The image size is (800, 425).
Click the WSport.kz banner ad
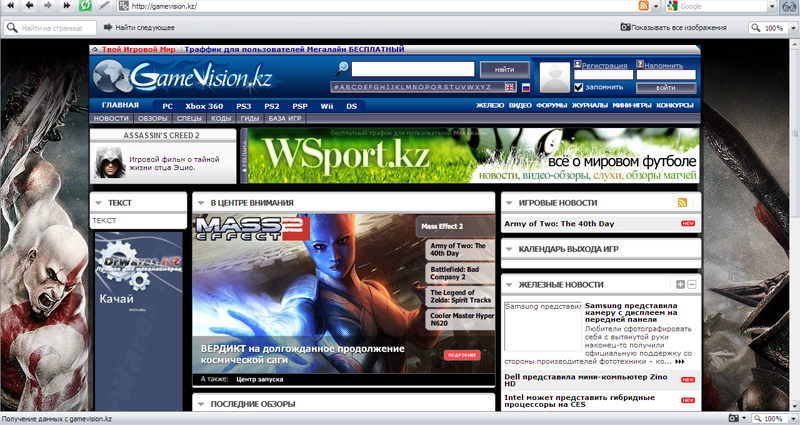(473, 156)
